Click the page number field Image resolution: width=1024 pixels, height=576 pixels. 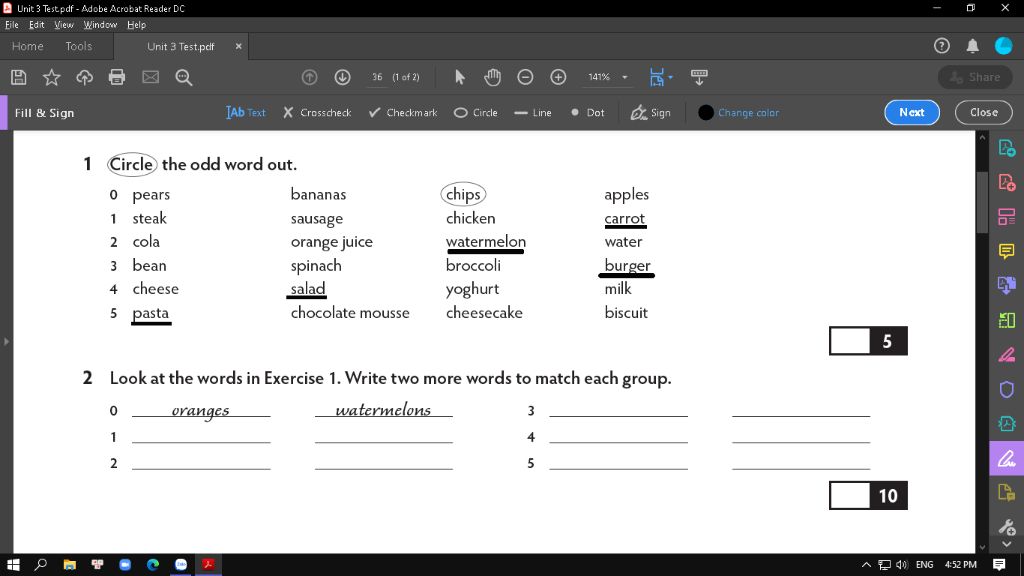[x=377, y=77]
